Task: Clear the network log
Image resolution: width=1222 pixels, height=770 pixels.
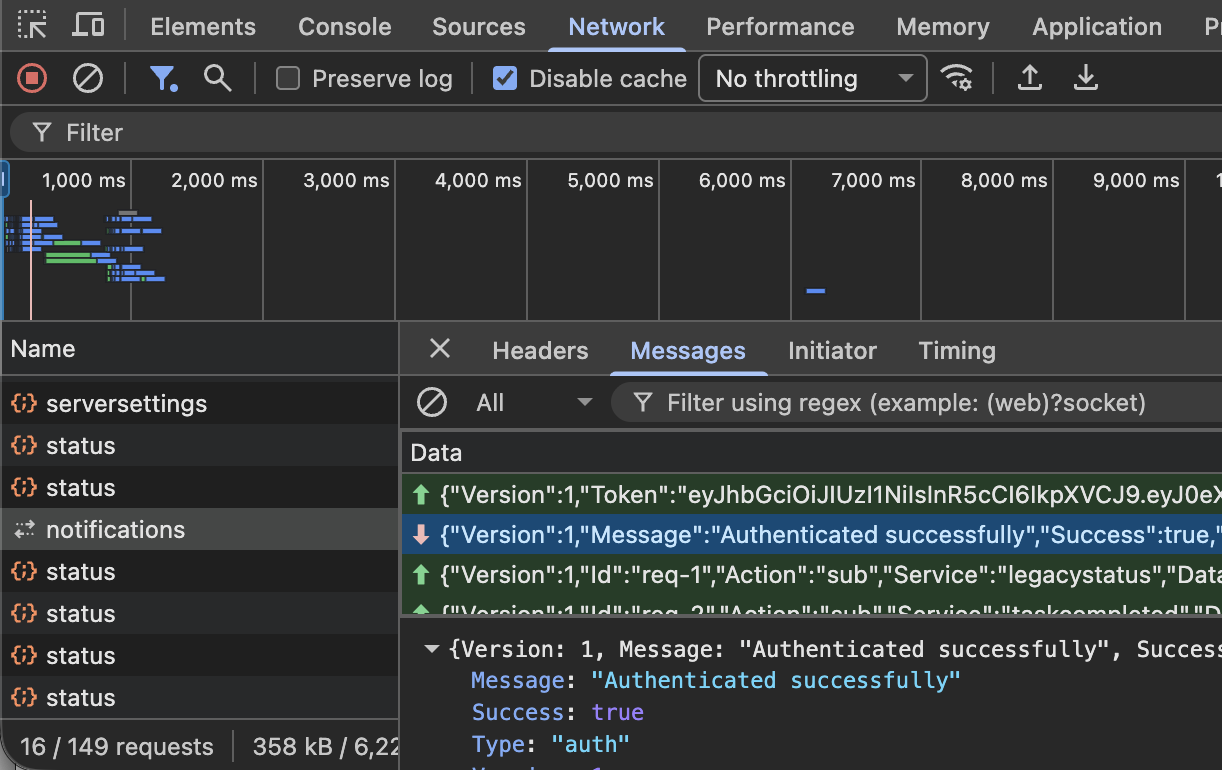Action: point(88,78)
